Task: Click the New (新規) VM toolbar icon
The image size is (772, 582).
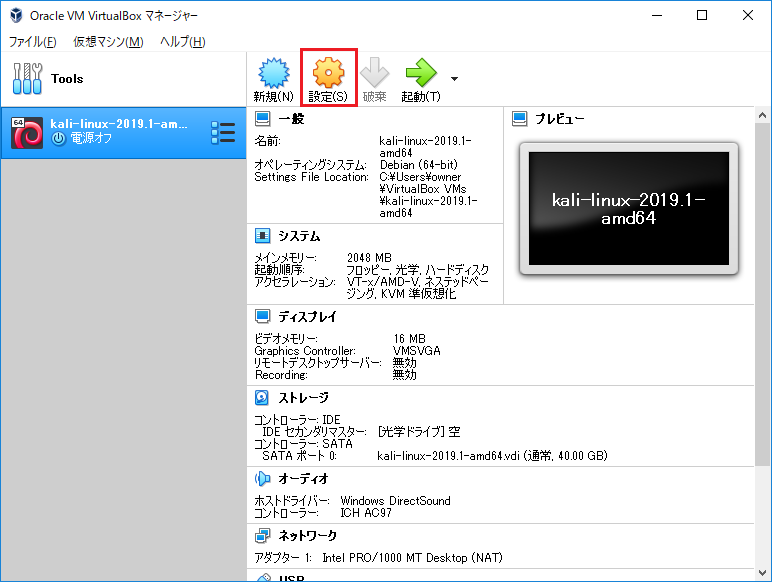Action: tap(274, 73)
